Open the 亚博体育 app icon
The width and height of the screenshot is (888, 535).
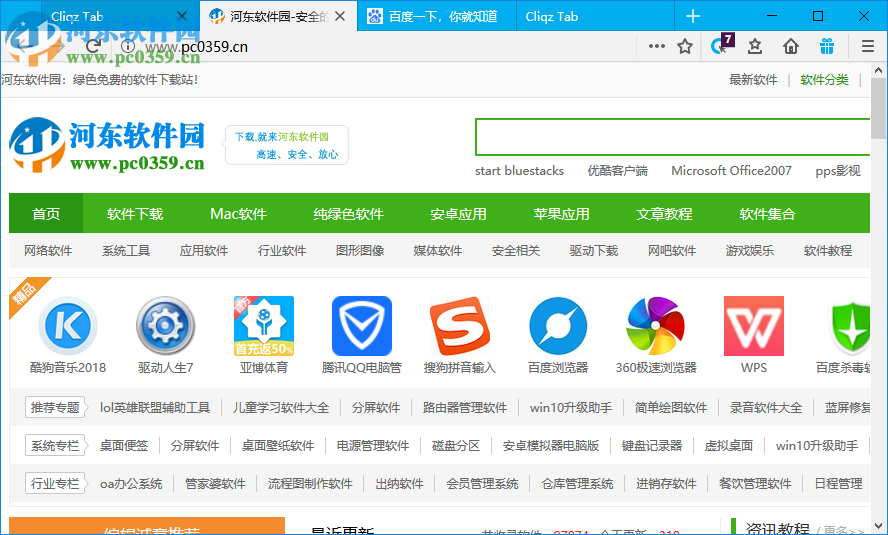pyautogui.click(x=264, y=326)
